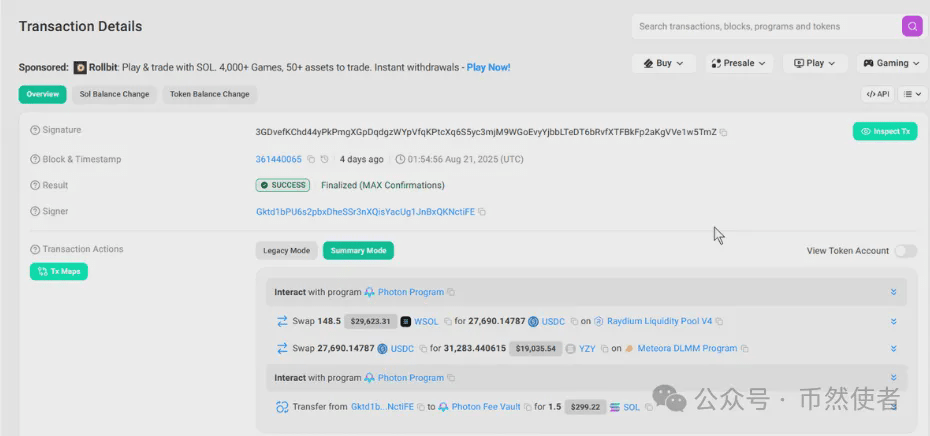The height and width of the screenshot is (436, 930).
Task: Copy the second Photon Program address
Action: [451, 378]
